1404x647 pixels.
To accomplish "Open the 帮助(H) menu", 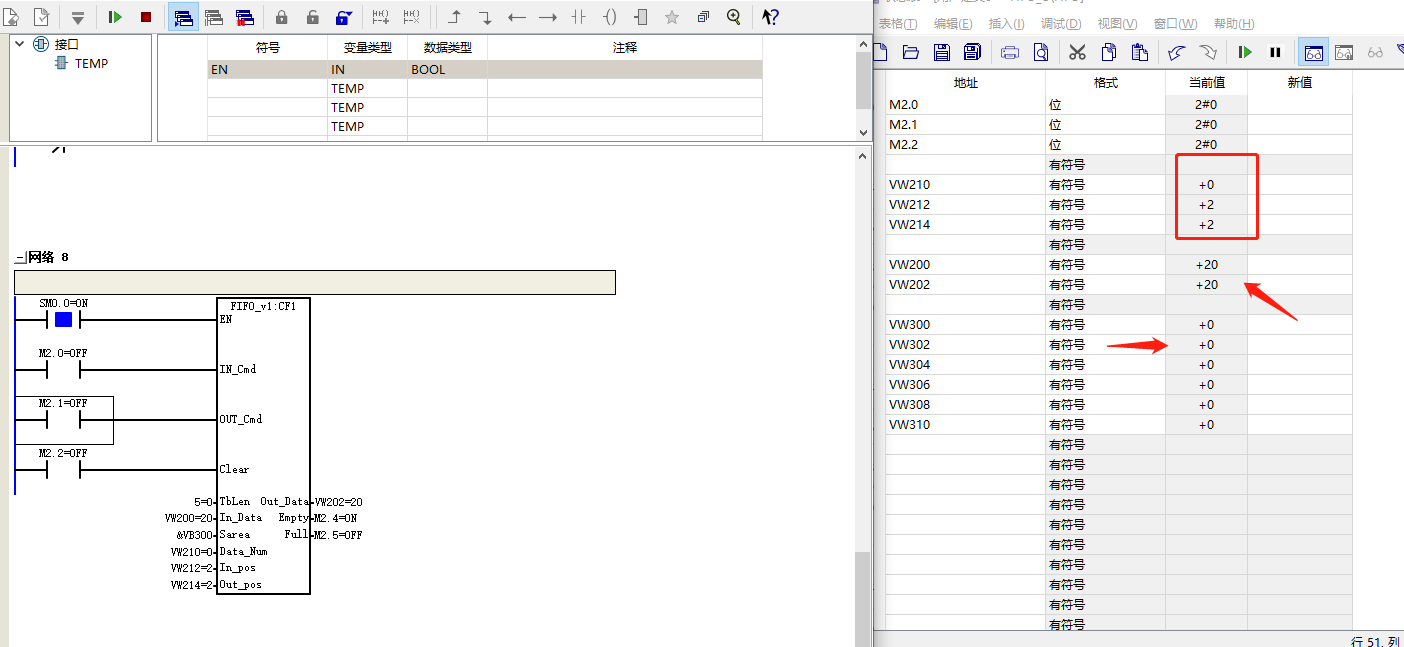I will (1234, 24).
